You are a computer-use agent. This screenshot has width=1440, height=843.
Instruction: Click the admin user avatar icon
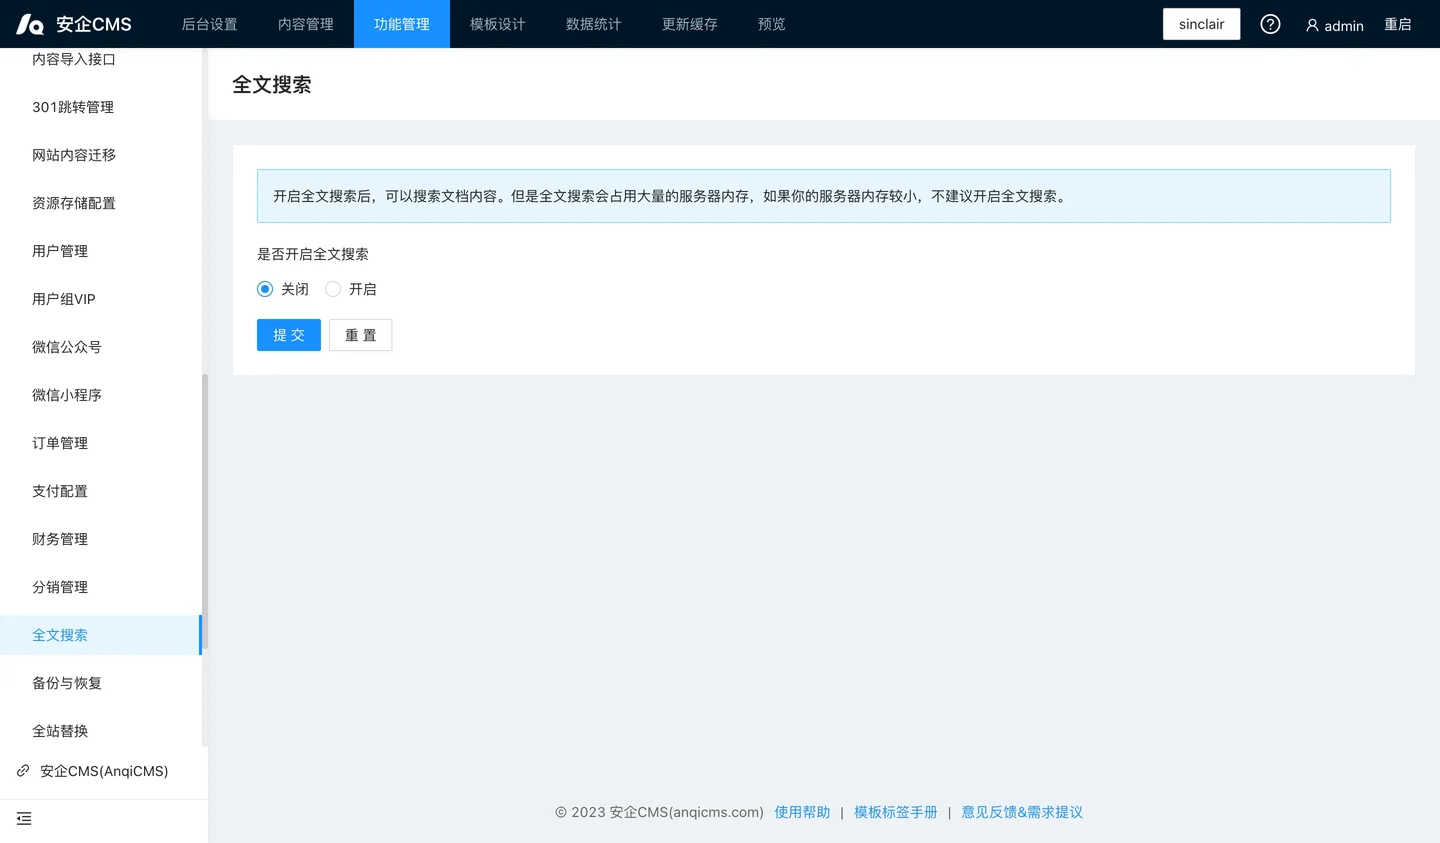pos(1312,25)
